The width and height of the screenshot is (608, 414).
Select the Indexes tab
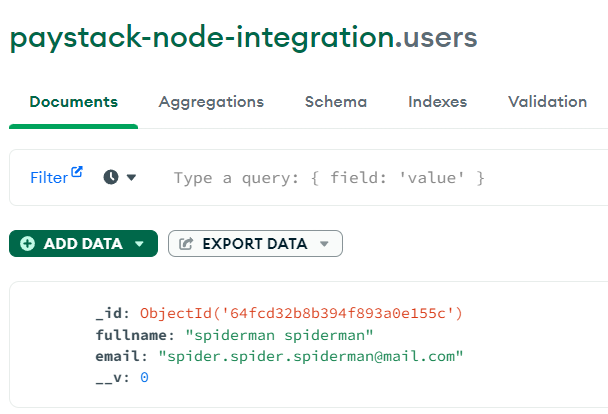coord(437,102)
